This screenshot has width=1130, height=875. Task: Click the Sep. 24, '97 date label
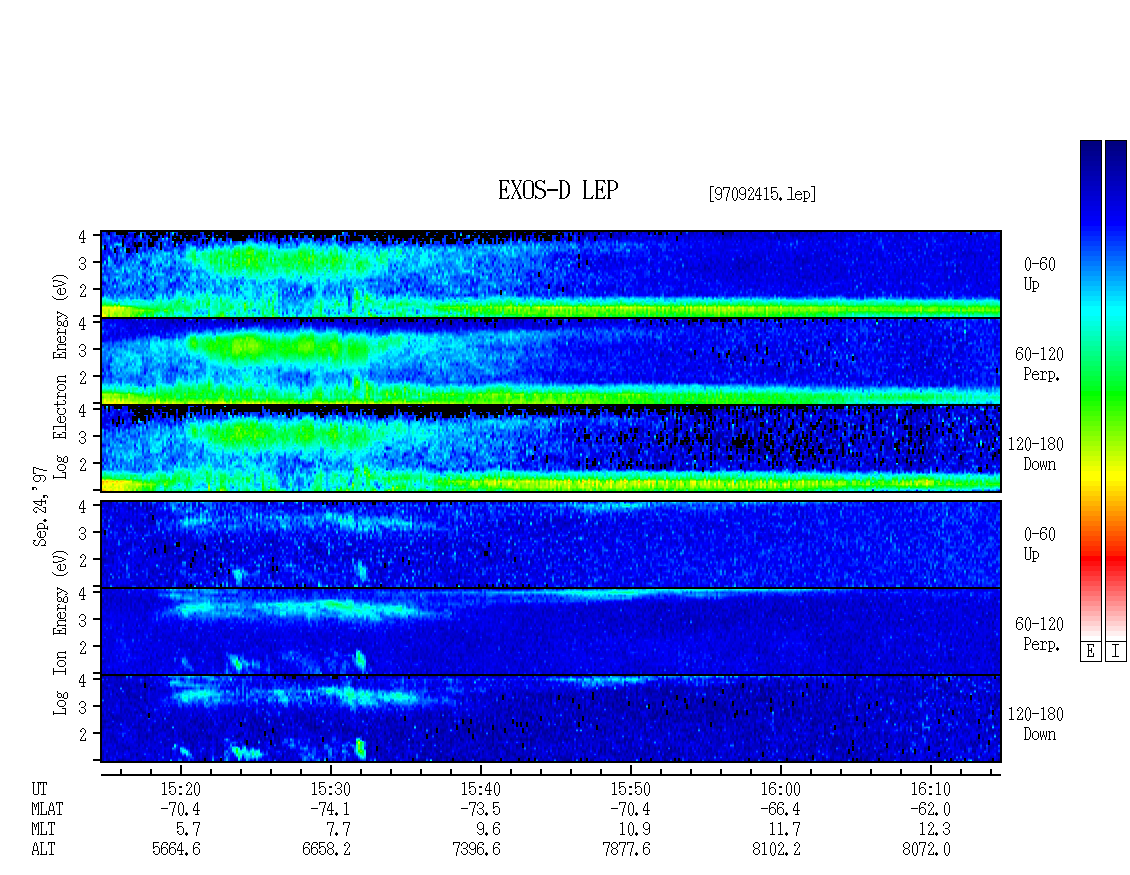40,507
